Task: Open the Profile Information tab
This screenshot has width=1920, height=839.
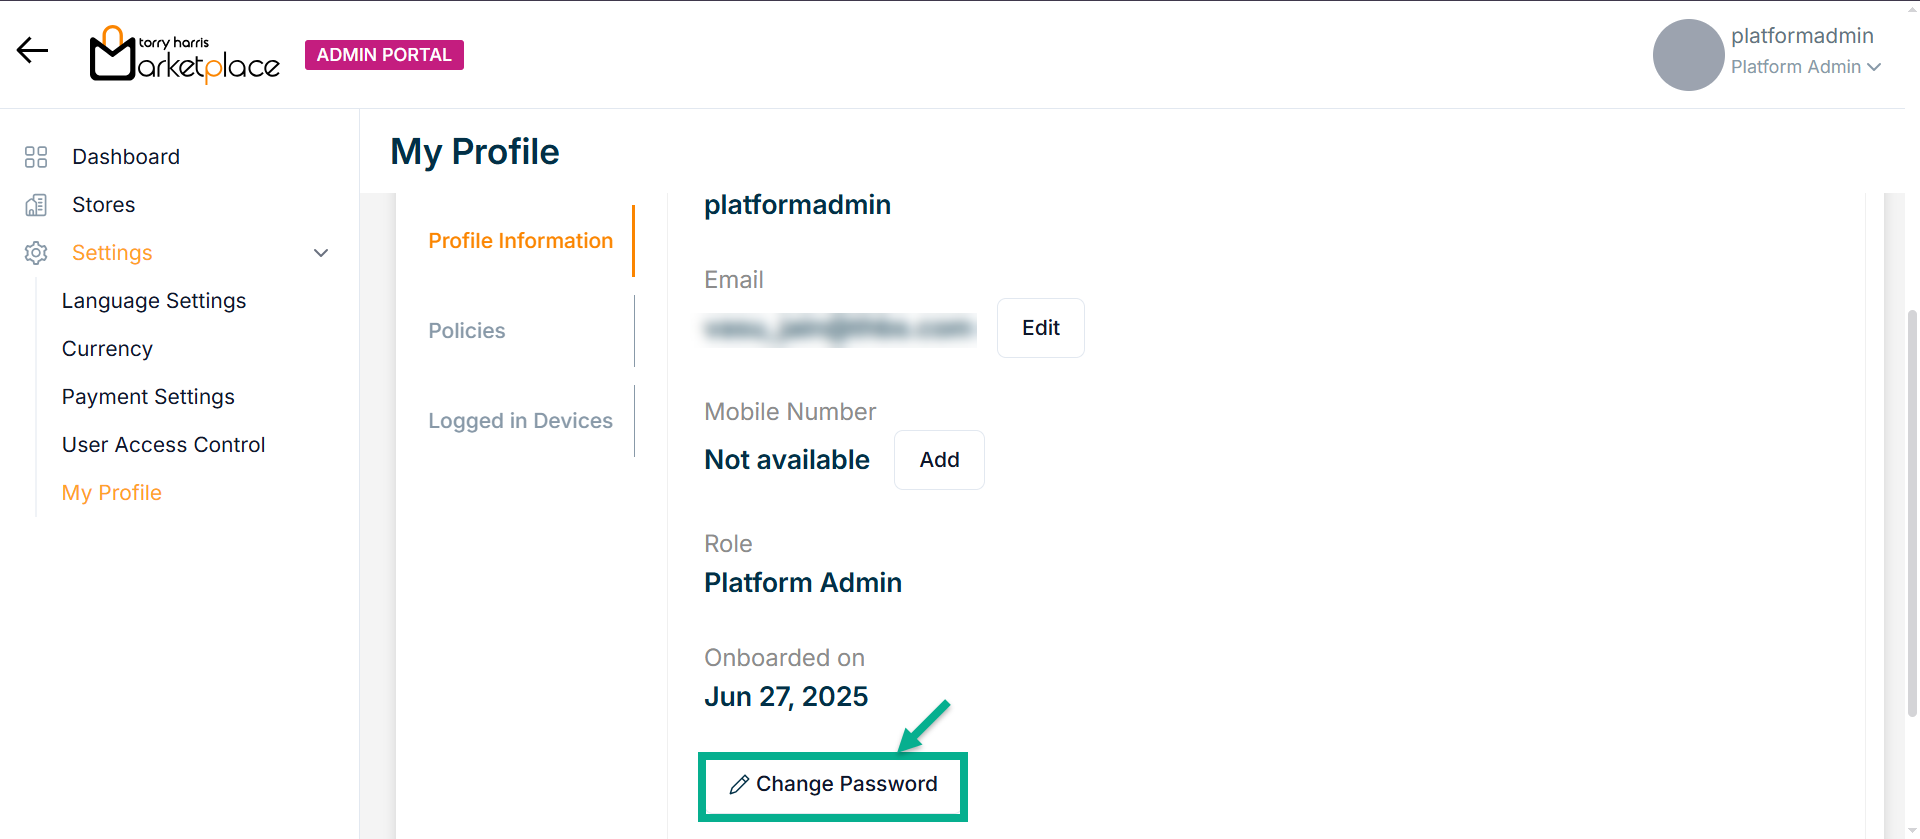Action: coord(520,241)
